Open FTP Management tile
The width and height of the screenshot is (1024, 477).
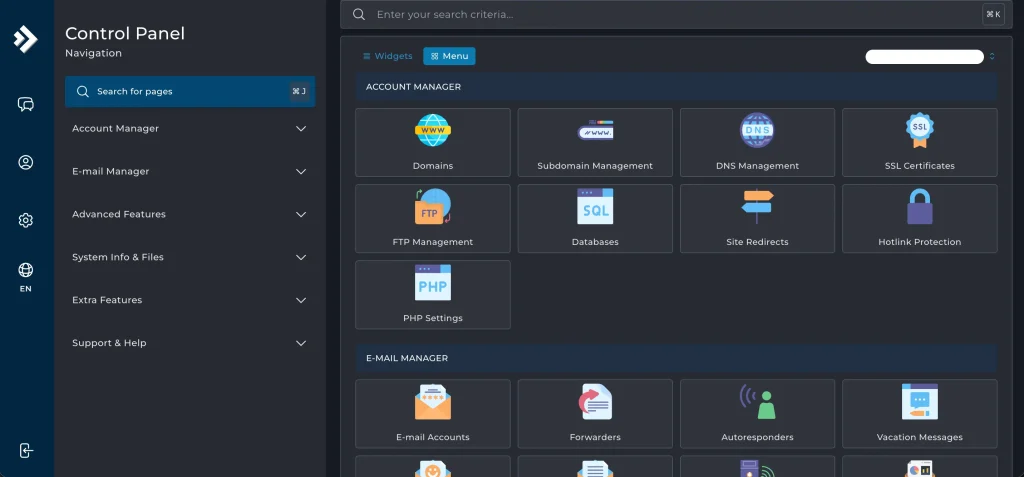click(x=432, y=218)
